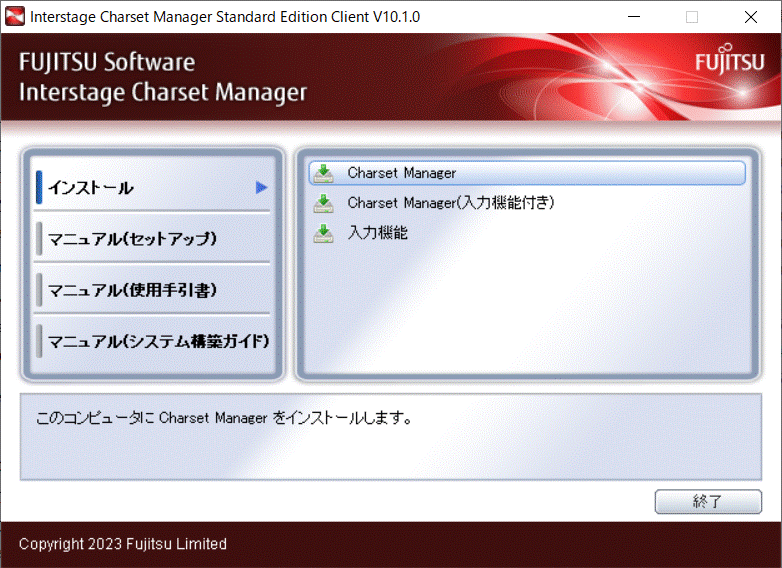Click the blue arrow beside インストール
Viewport: 782px width, 568px height.
[x=262, y=188]
